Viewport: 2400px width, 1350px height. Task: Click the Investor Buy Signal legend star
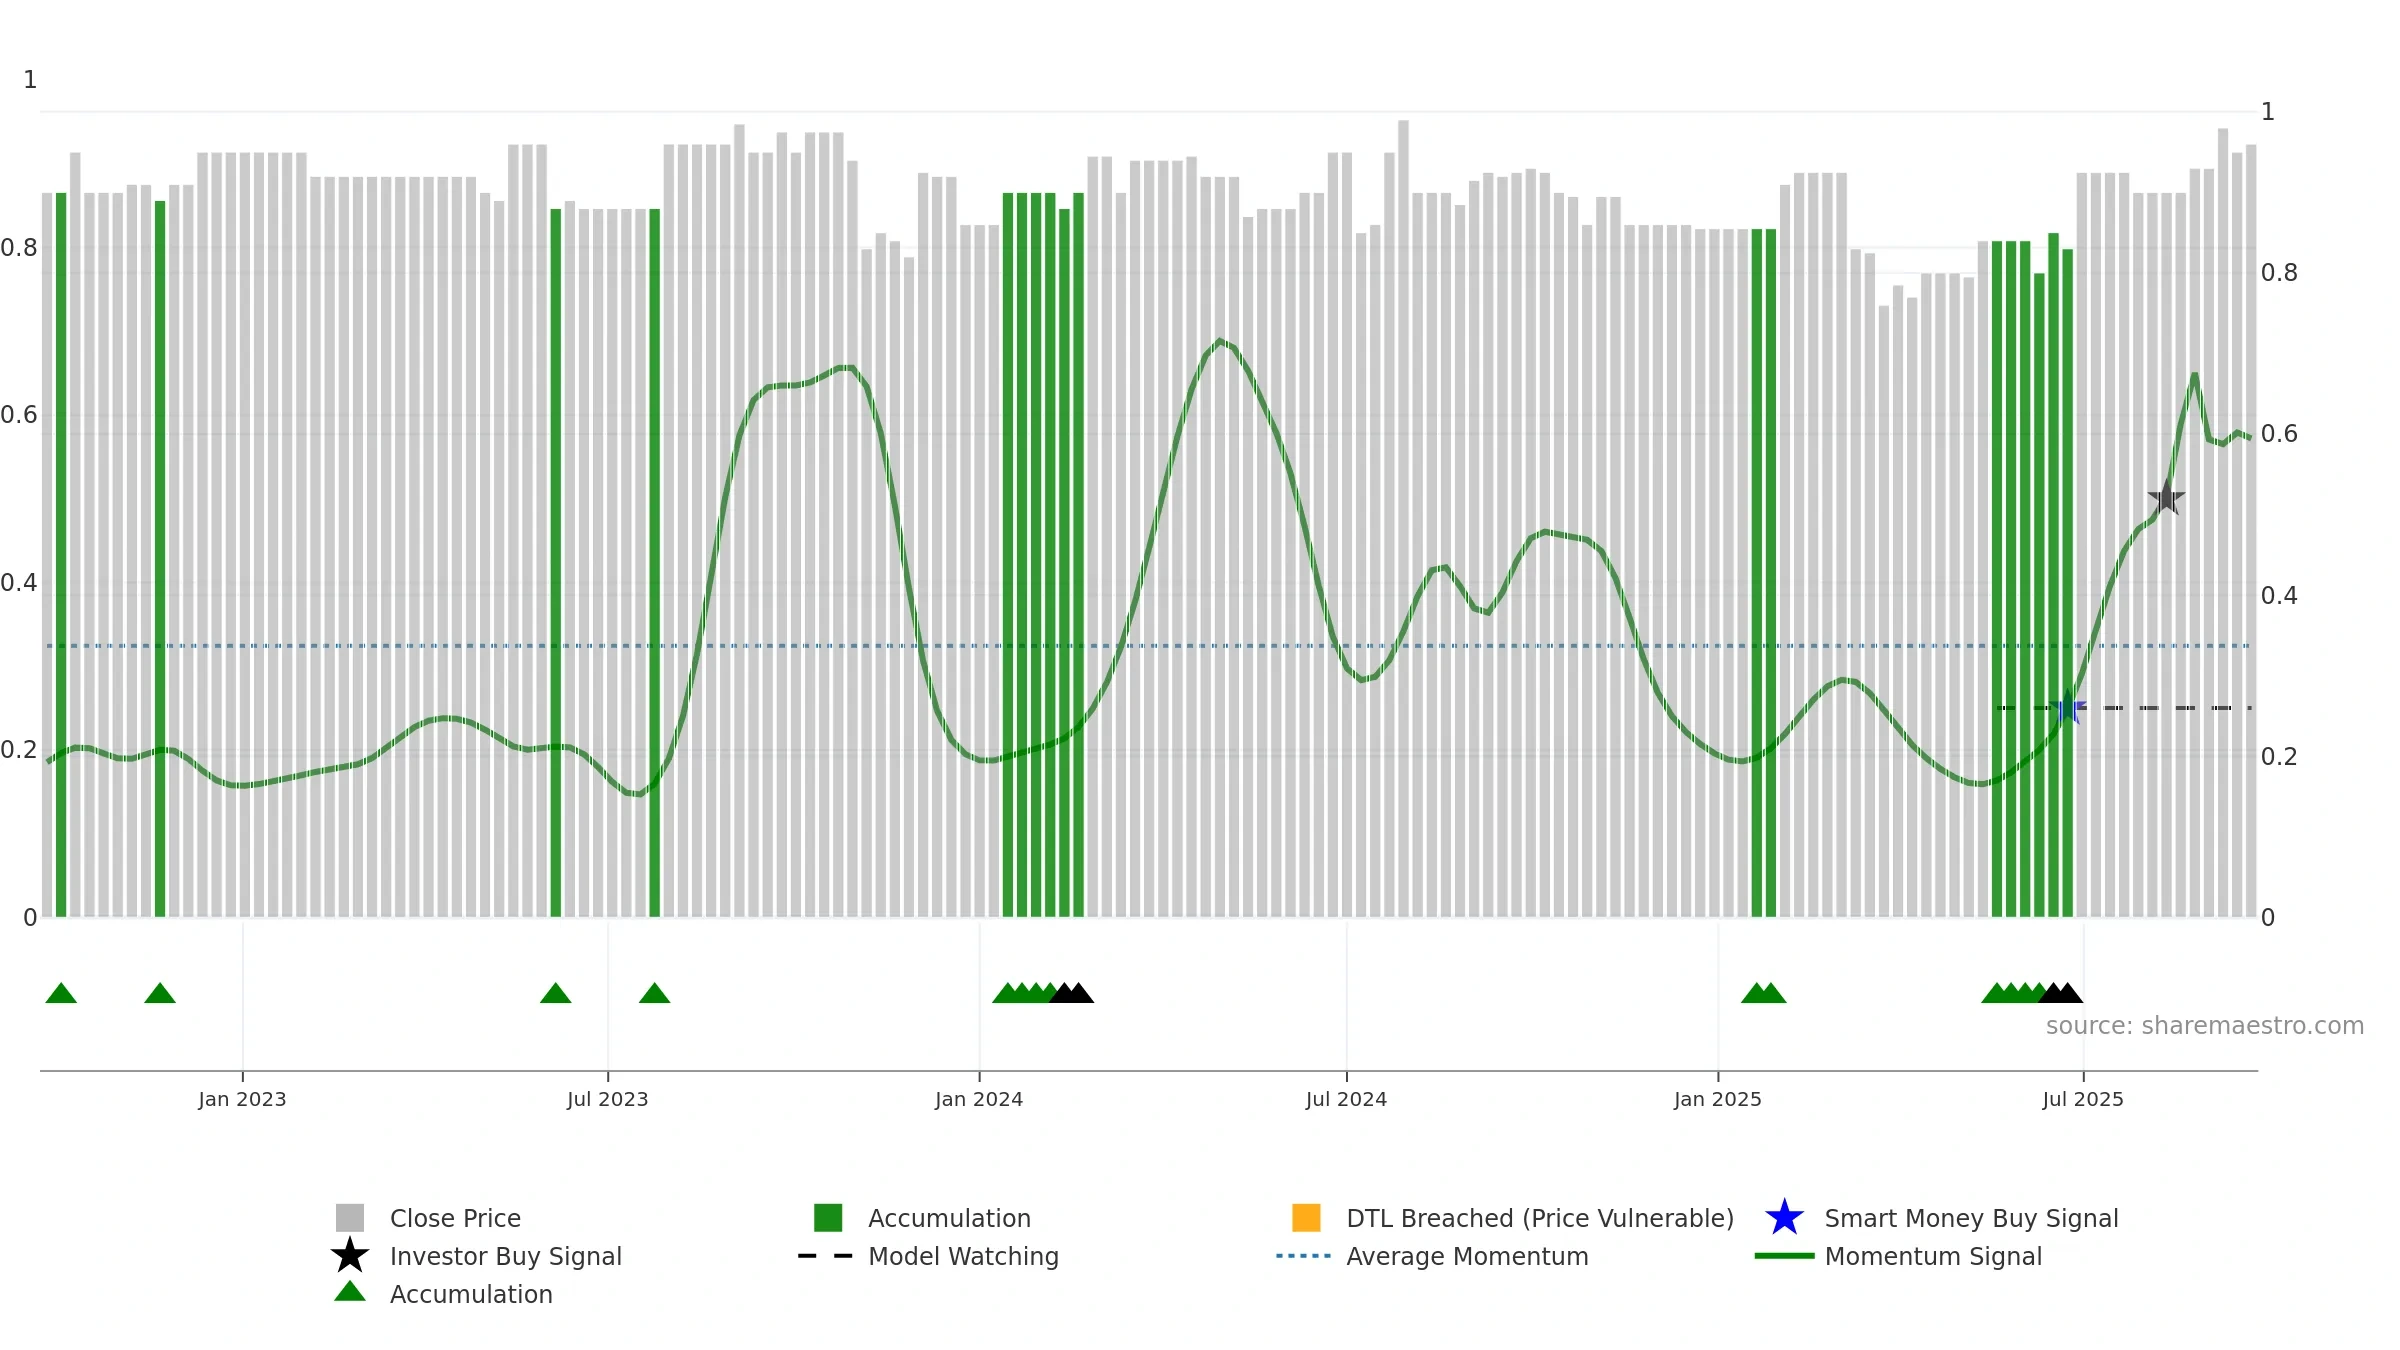350,1255
